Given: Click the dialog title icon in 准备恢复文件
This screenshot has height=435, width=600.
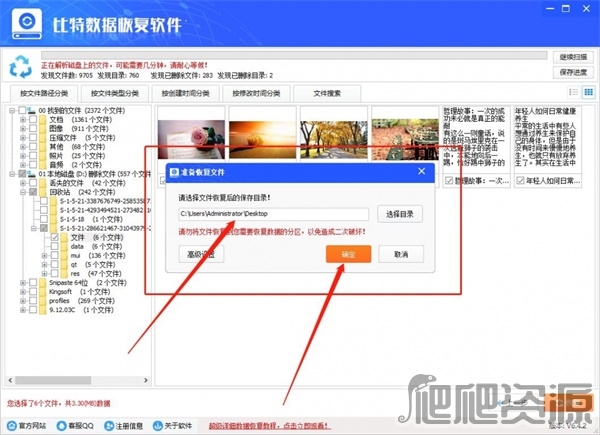Looking at the screenshot, I should (174, 172).
